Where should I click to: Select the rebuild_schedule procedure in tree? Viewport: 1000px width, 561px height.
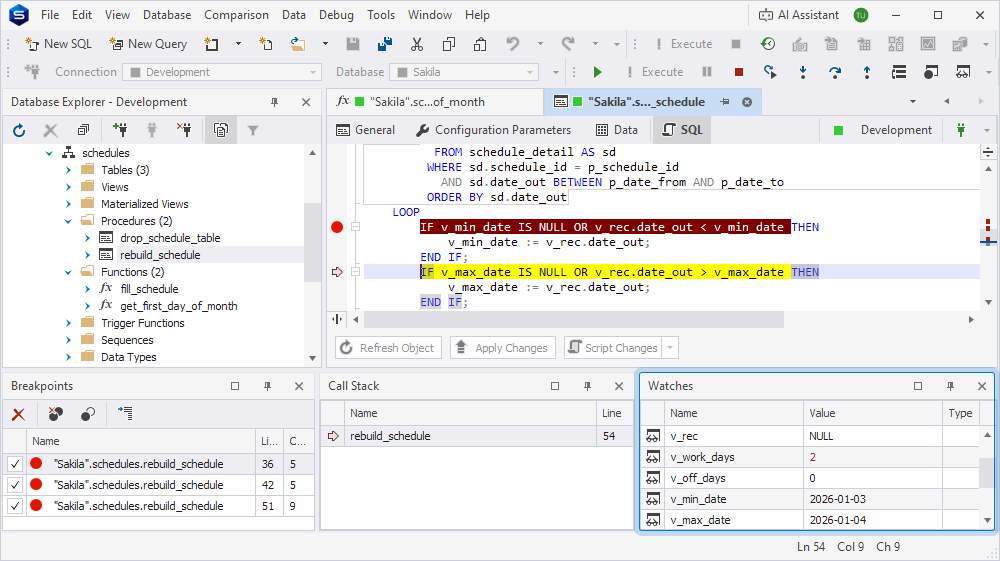coord(160,255)
